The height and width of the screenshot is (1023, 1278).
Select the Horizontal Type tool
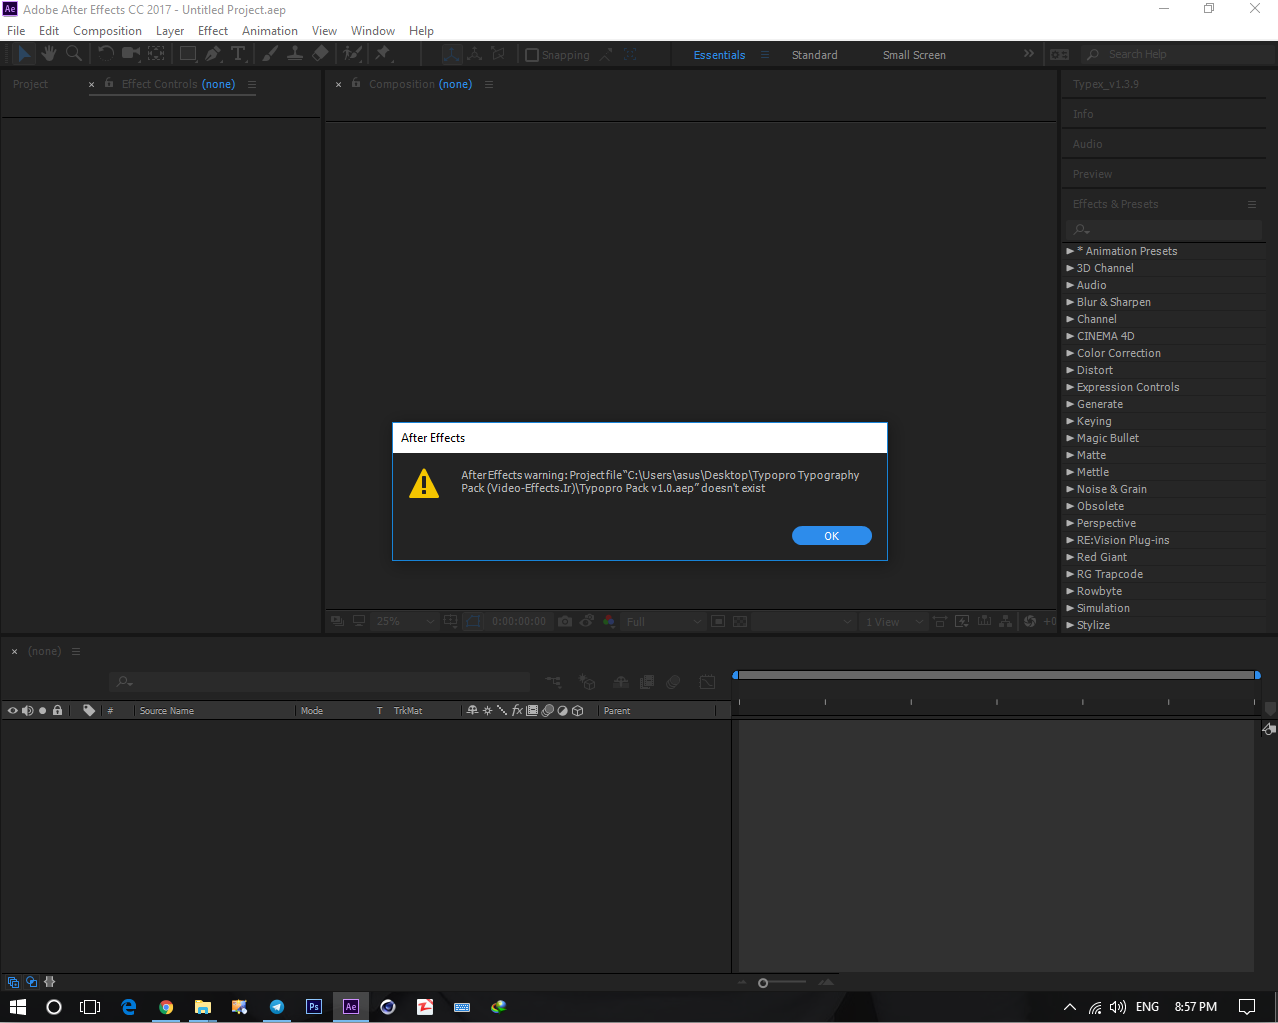point(238,54)
